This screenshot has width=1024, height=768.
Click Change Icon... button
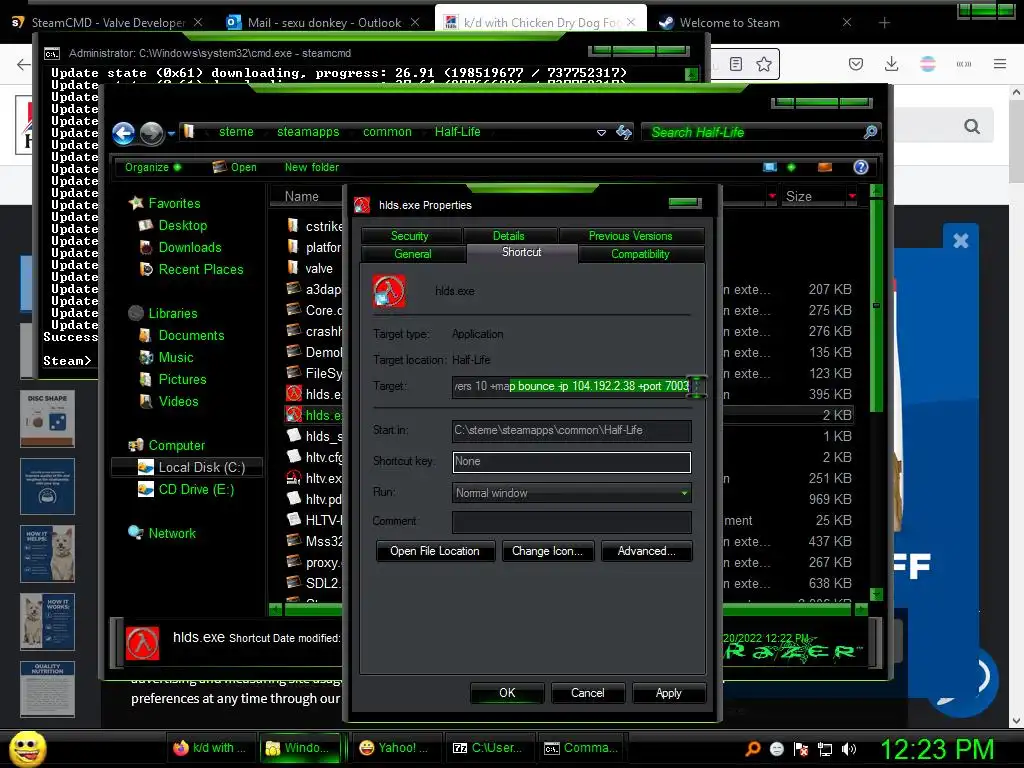point(547,551)
